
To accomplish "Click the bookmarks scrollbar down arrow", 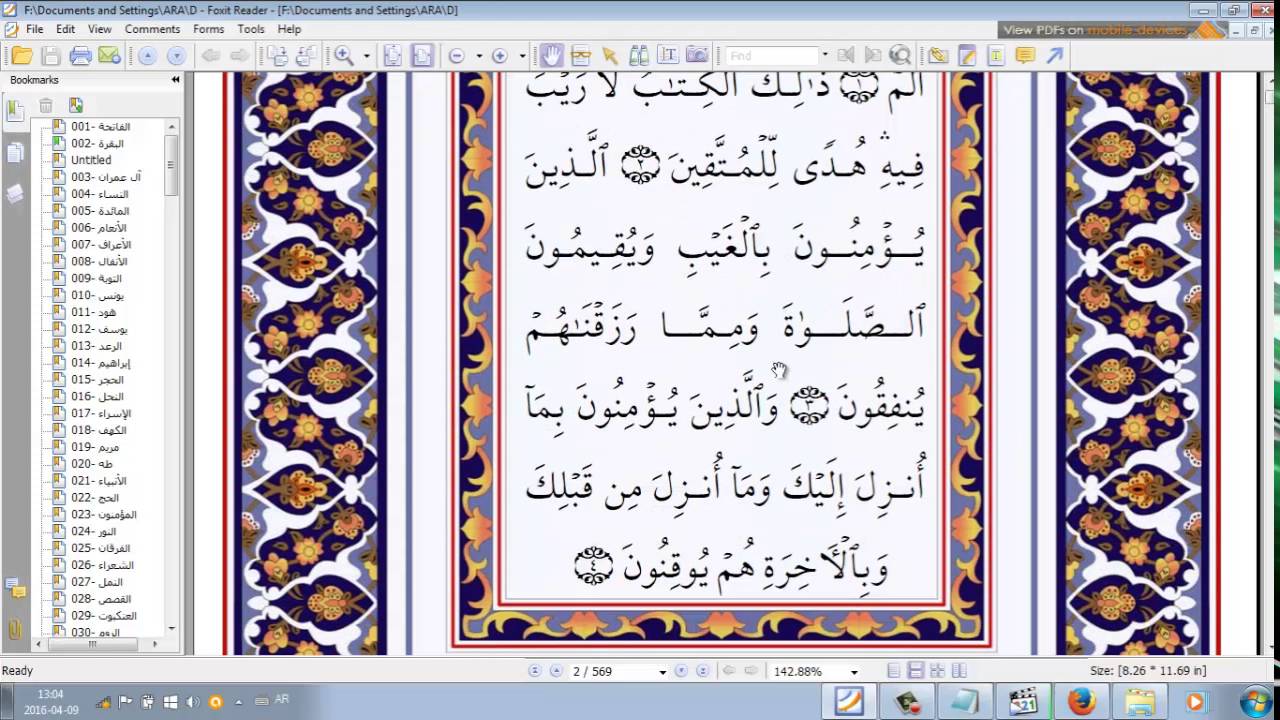I will [x=172, y=629].
